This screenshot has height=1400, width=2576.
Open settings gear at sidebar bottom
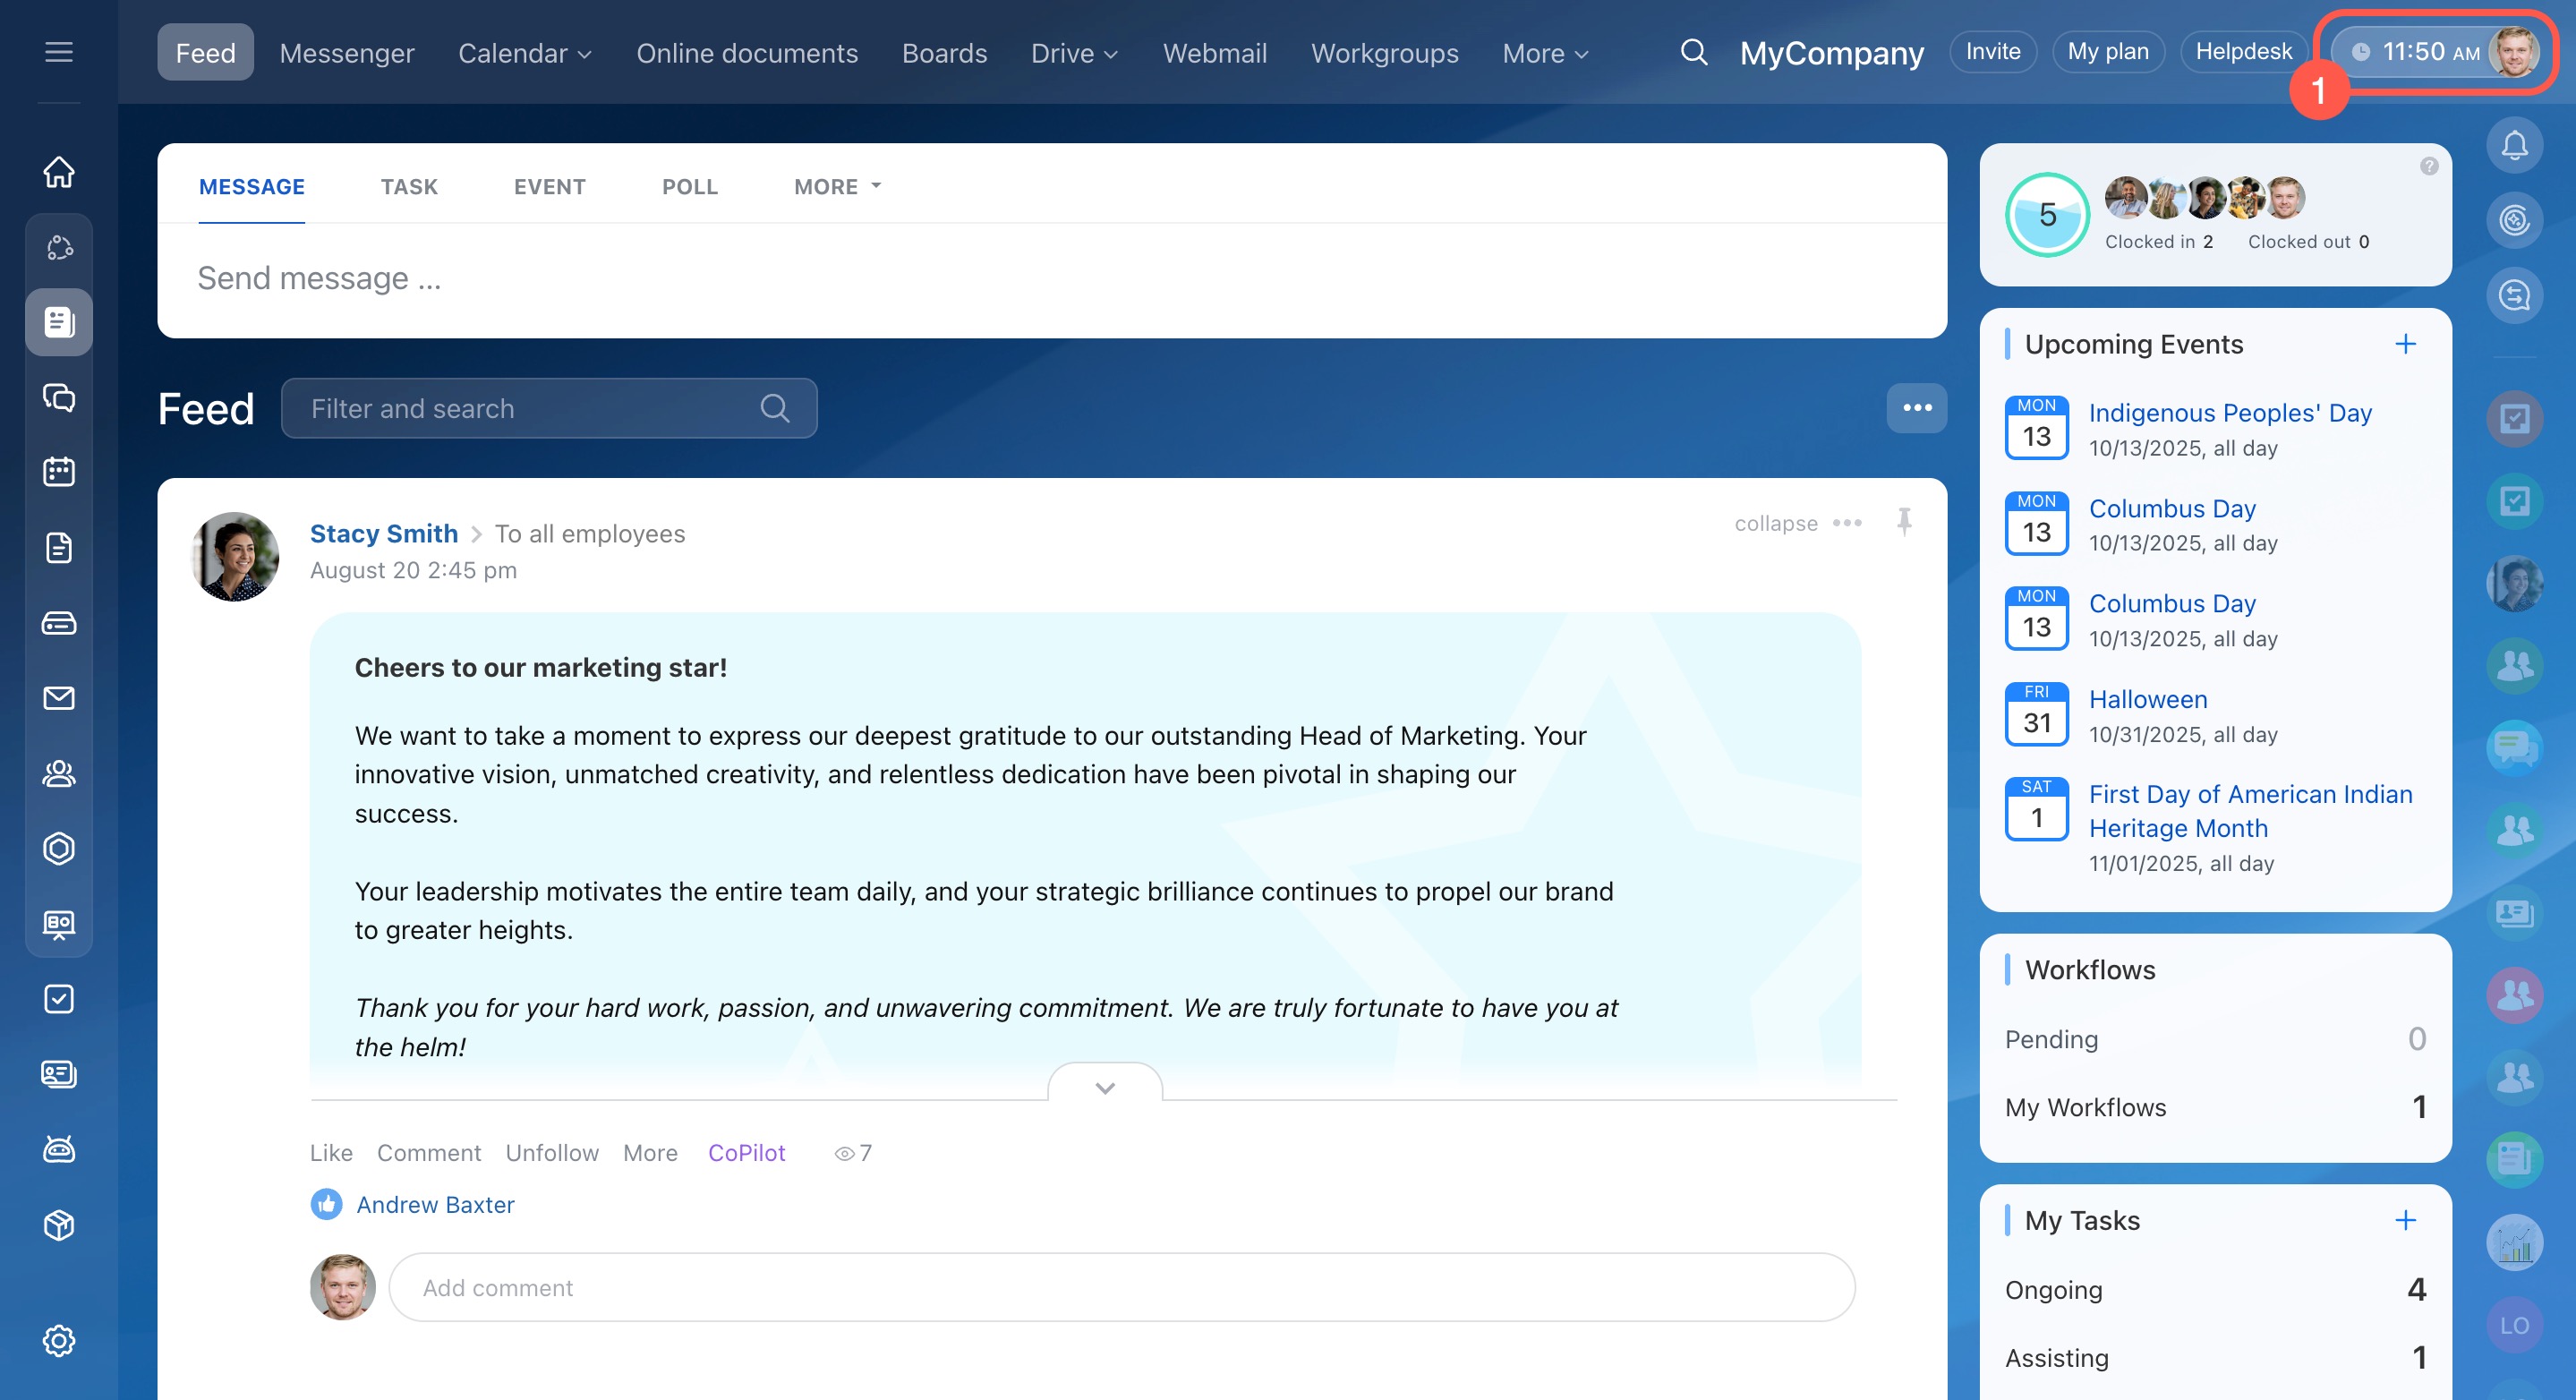coord(59,1340)
